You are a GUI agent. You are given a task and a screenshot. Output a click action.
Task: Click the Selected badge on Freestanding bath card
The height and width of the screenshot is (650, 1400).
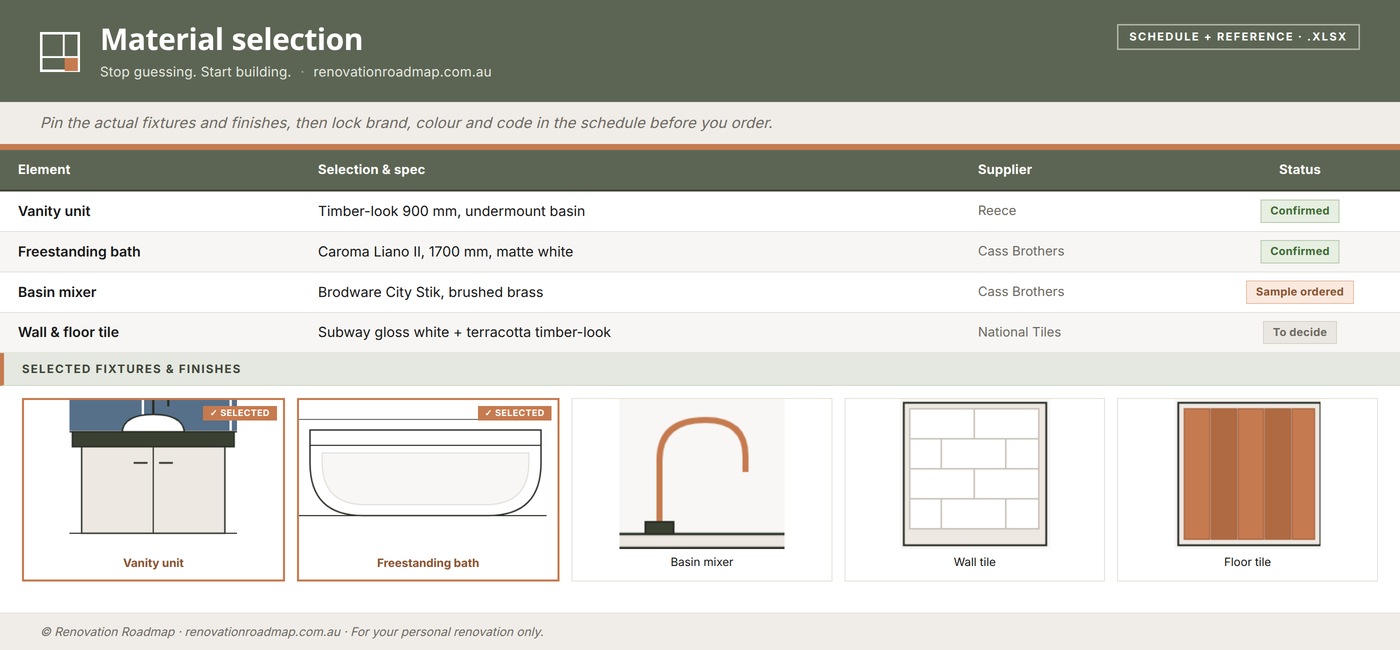tap(515, 413)
